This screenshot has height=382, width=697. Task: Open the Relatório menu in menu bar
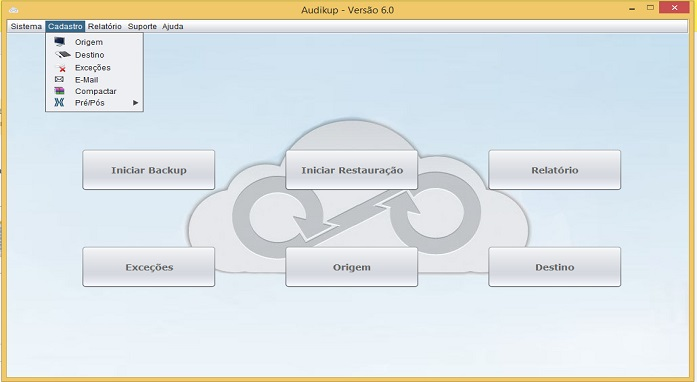(104, 26)
